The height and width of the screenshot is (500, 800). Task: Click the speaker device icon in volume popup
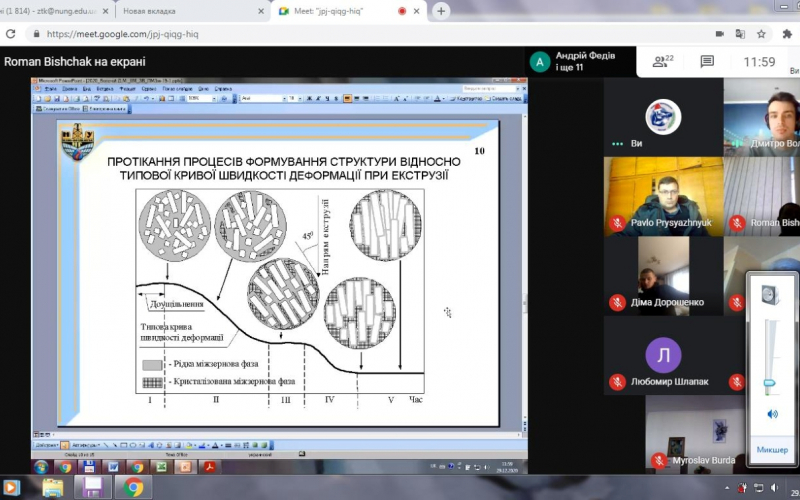pyautogui.click(x=770, y=295)
